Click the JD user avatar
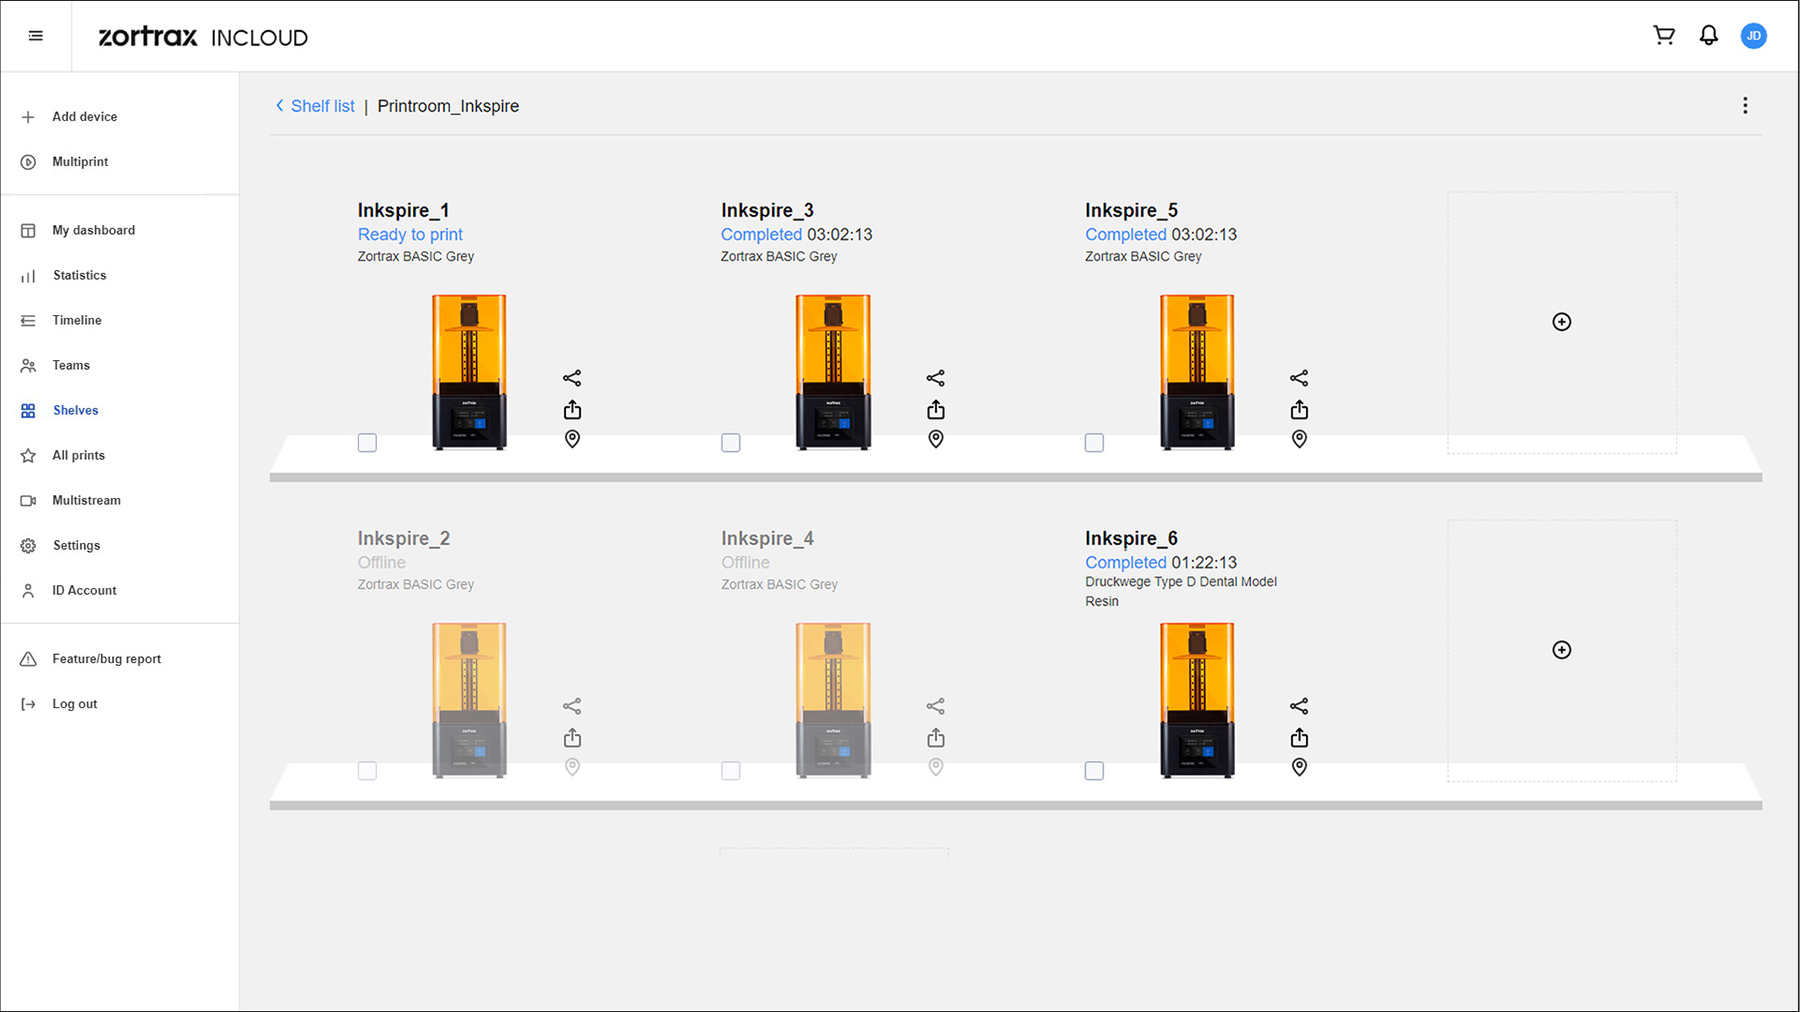The image size is (1800, 1012). pos(1753,36)
